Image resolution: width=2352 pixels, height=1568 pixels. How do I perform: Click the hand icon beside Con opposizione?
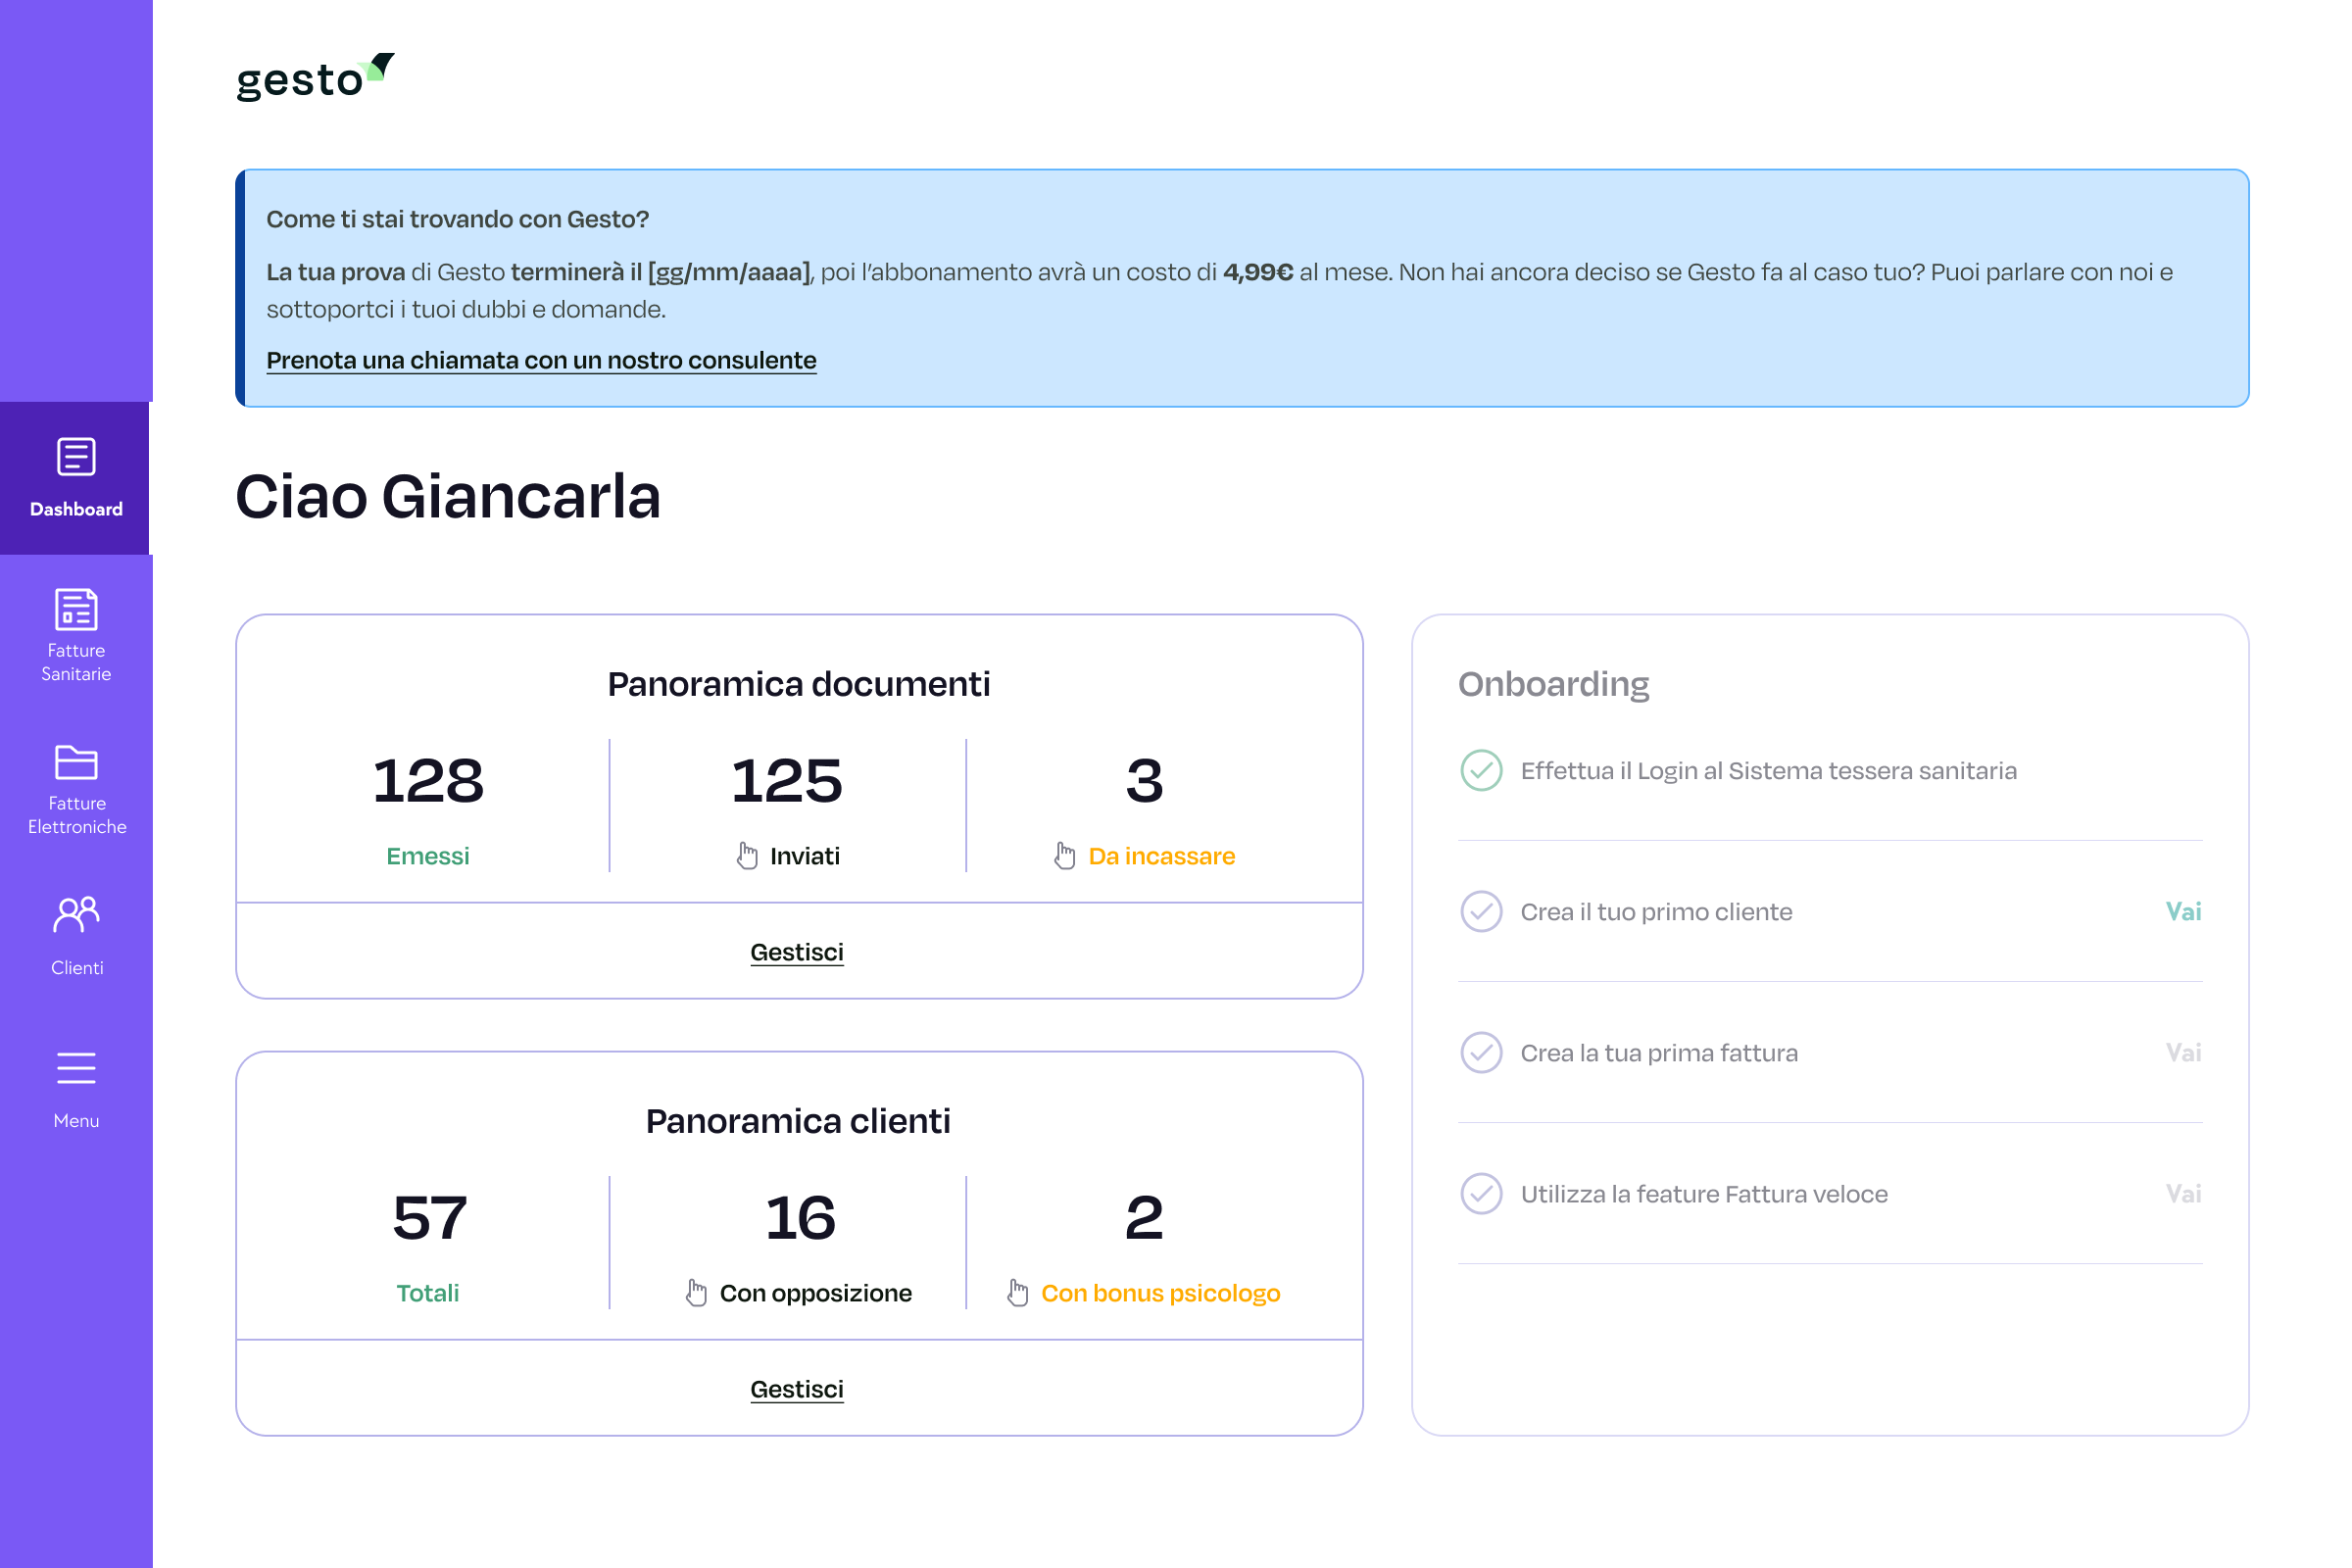tap(696, 1293)
